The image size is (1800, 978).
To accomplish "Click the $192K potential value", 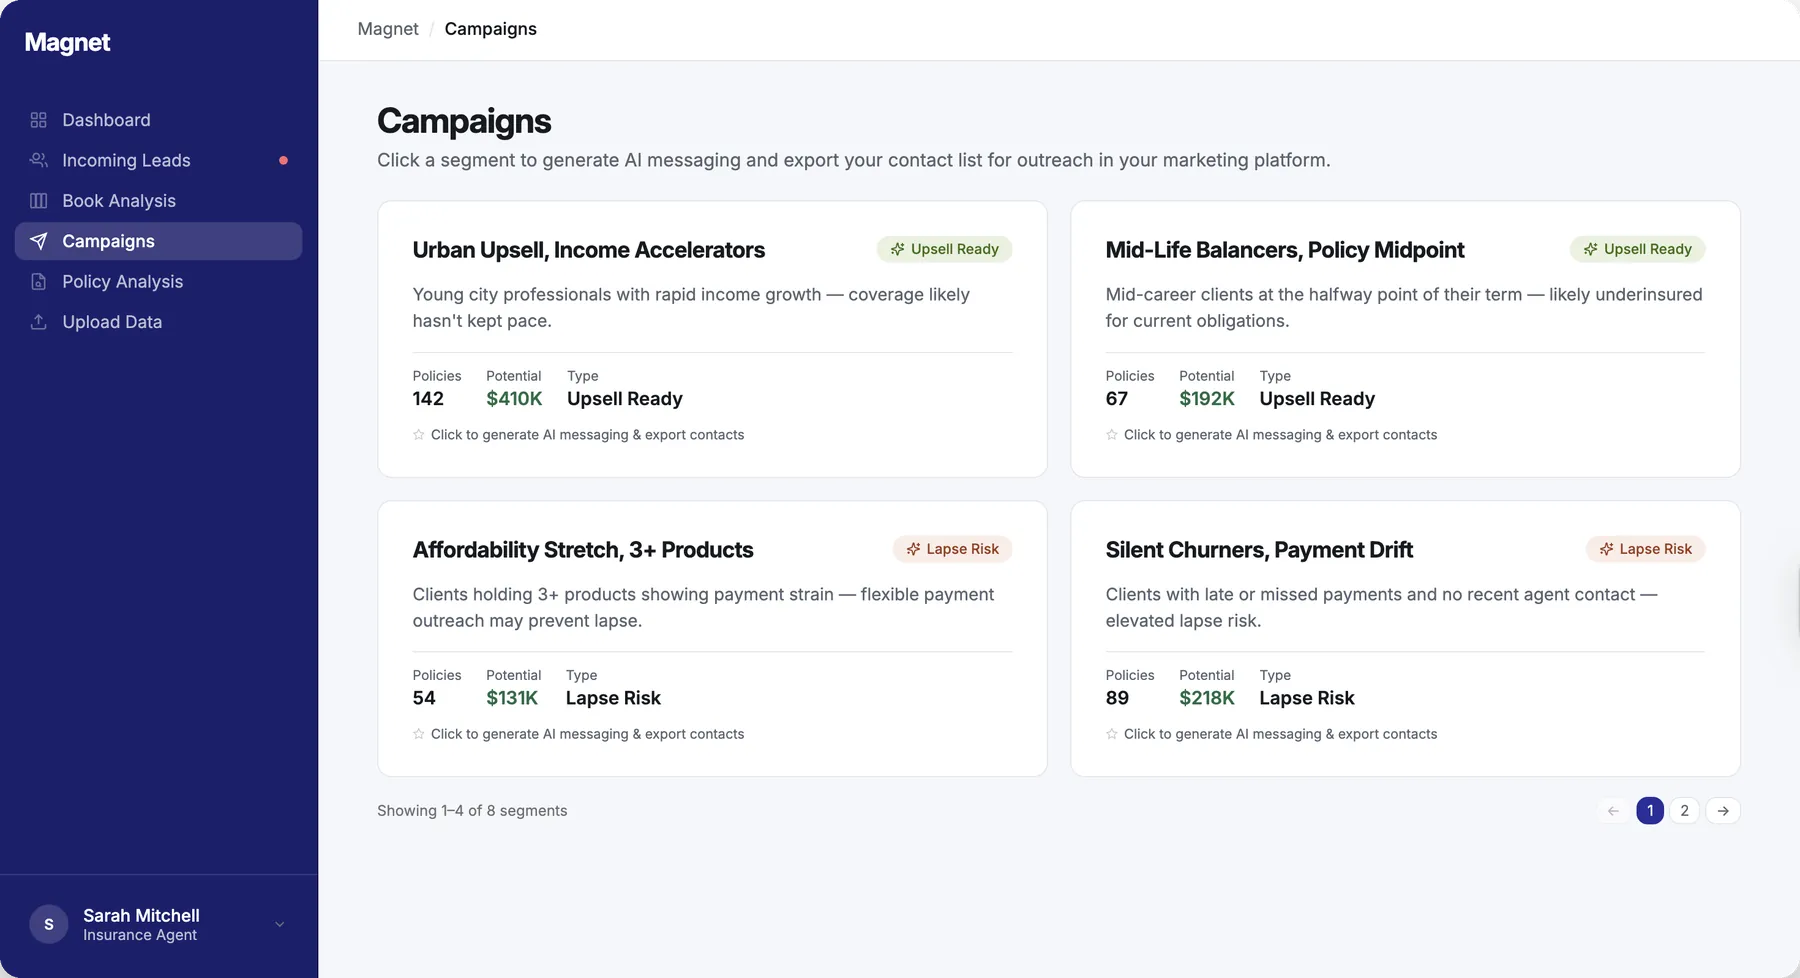I will (1207, 399).
